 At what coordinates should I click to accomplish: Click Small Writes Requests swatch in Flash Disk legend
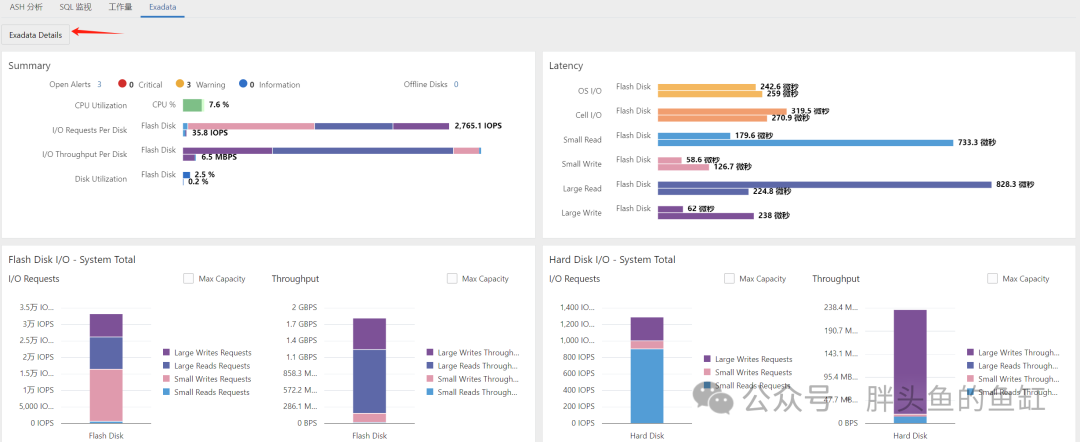click(167, 379)
